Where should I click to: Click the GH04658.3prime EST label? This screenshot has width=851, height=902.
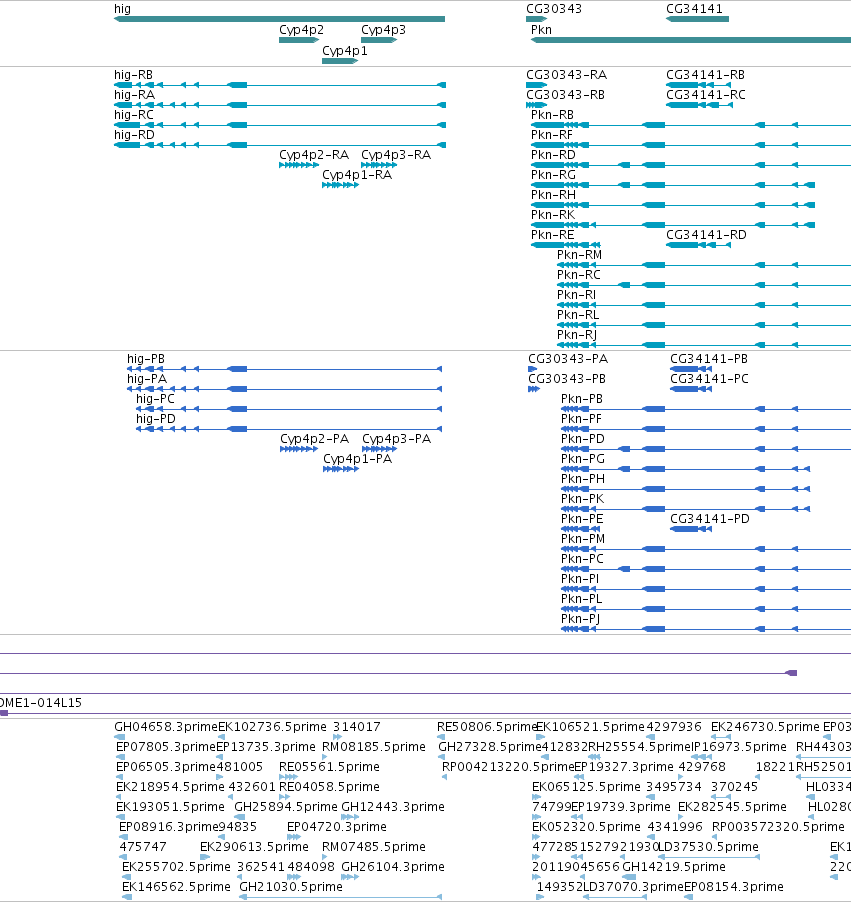point(166,727)
